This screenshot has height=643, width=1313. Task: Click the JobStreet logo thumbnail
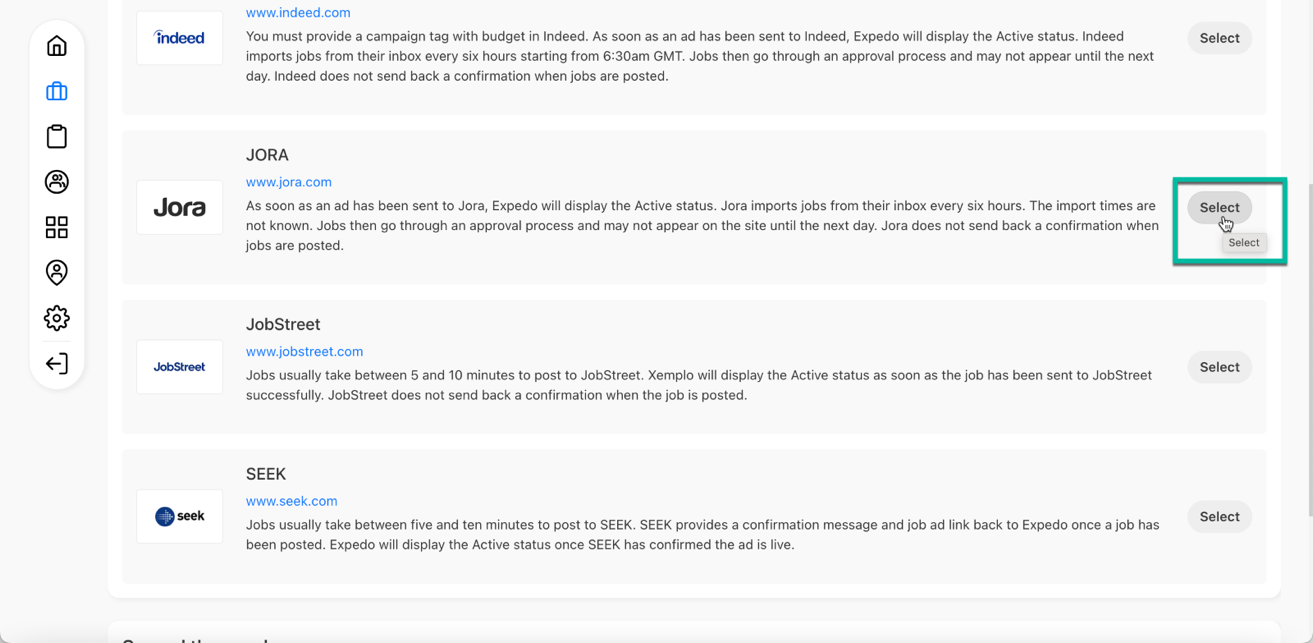pyautogui.click(x=179, y=366)
